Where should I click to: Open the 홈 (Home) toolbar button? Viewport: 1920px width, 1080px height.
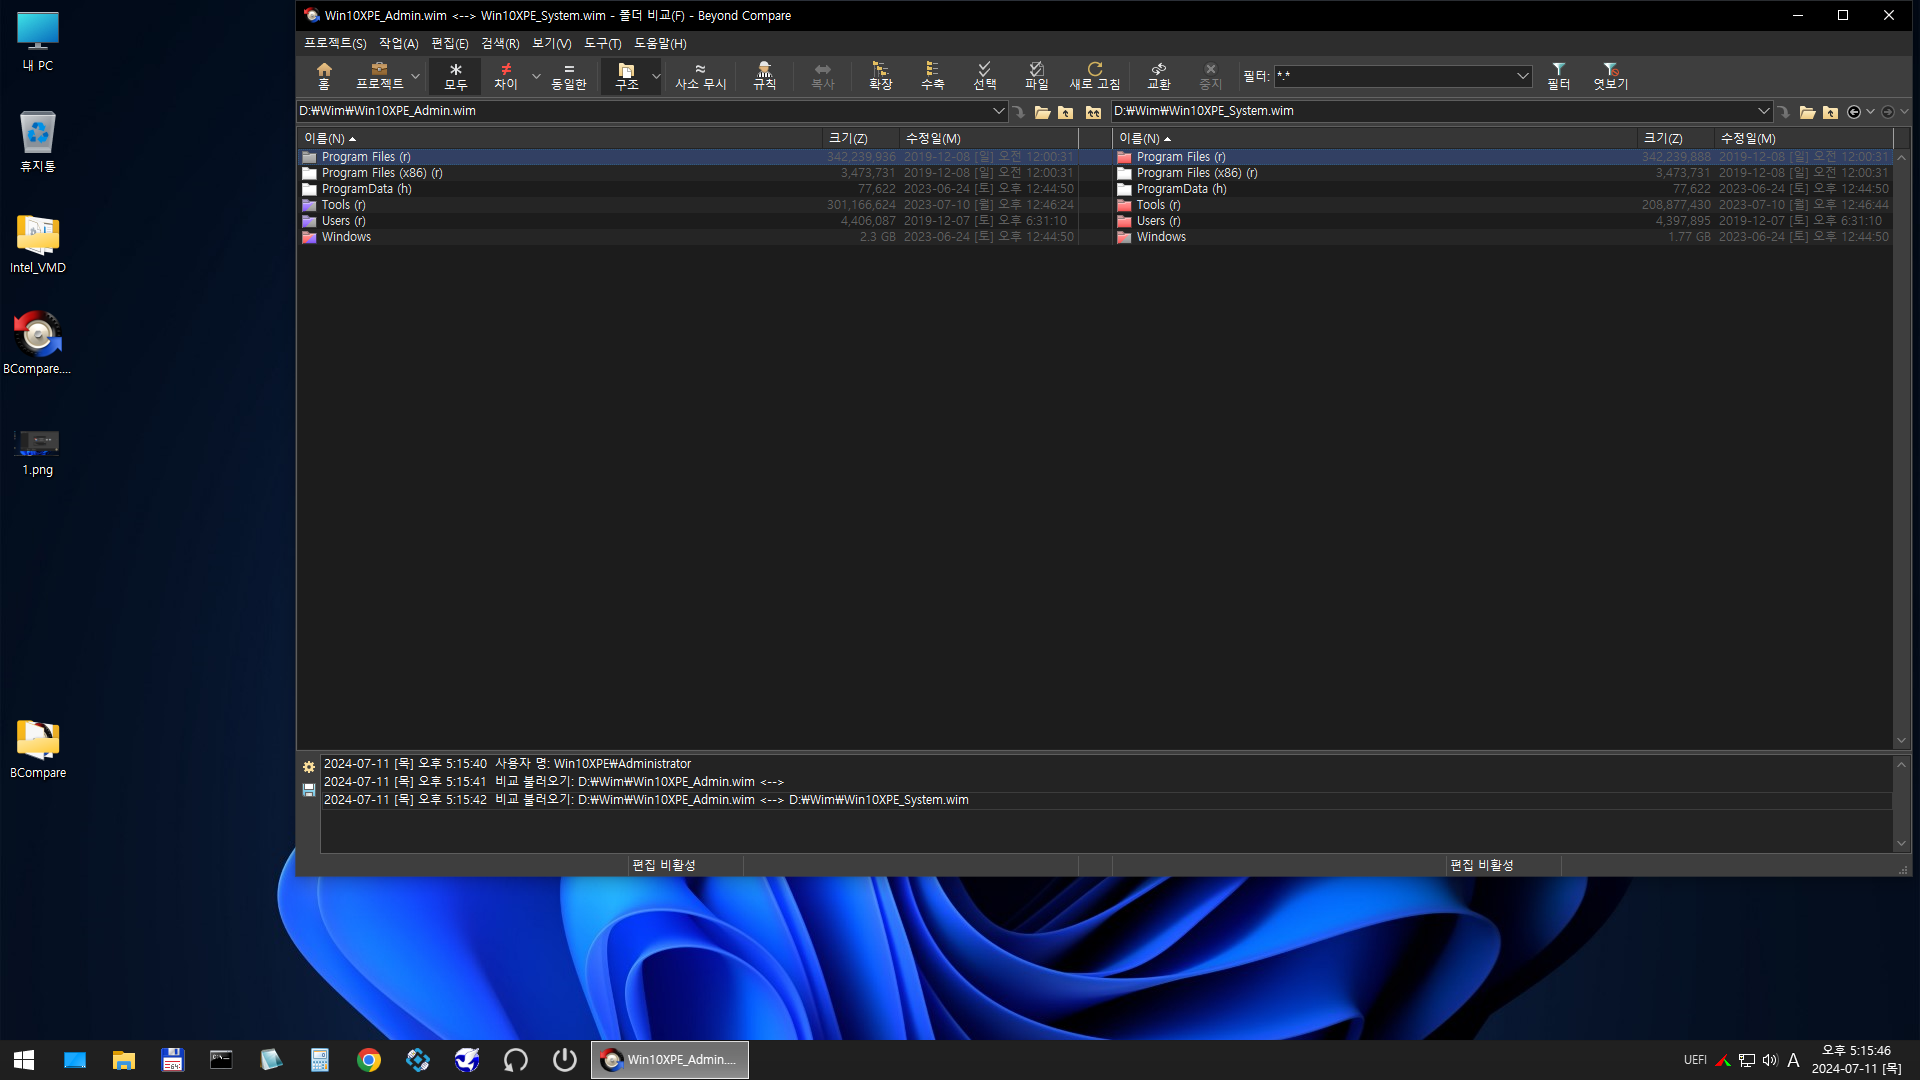pos(323,76)
